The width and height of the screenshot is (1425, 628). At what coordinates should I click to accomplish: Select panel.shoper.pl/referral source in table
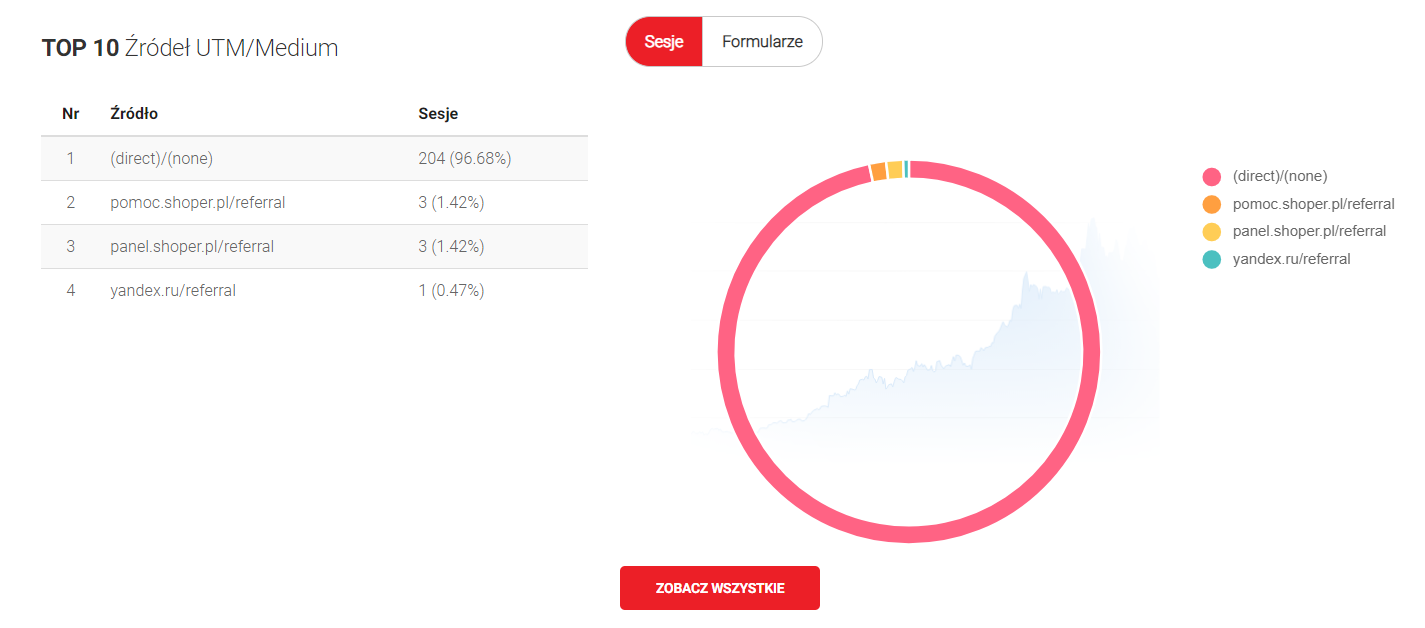click(192, 246)
